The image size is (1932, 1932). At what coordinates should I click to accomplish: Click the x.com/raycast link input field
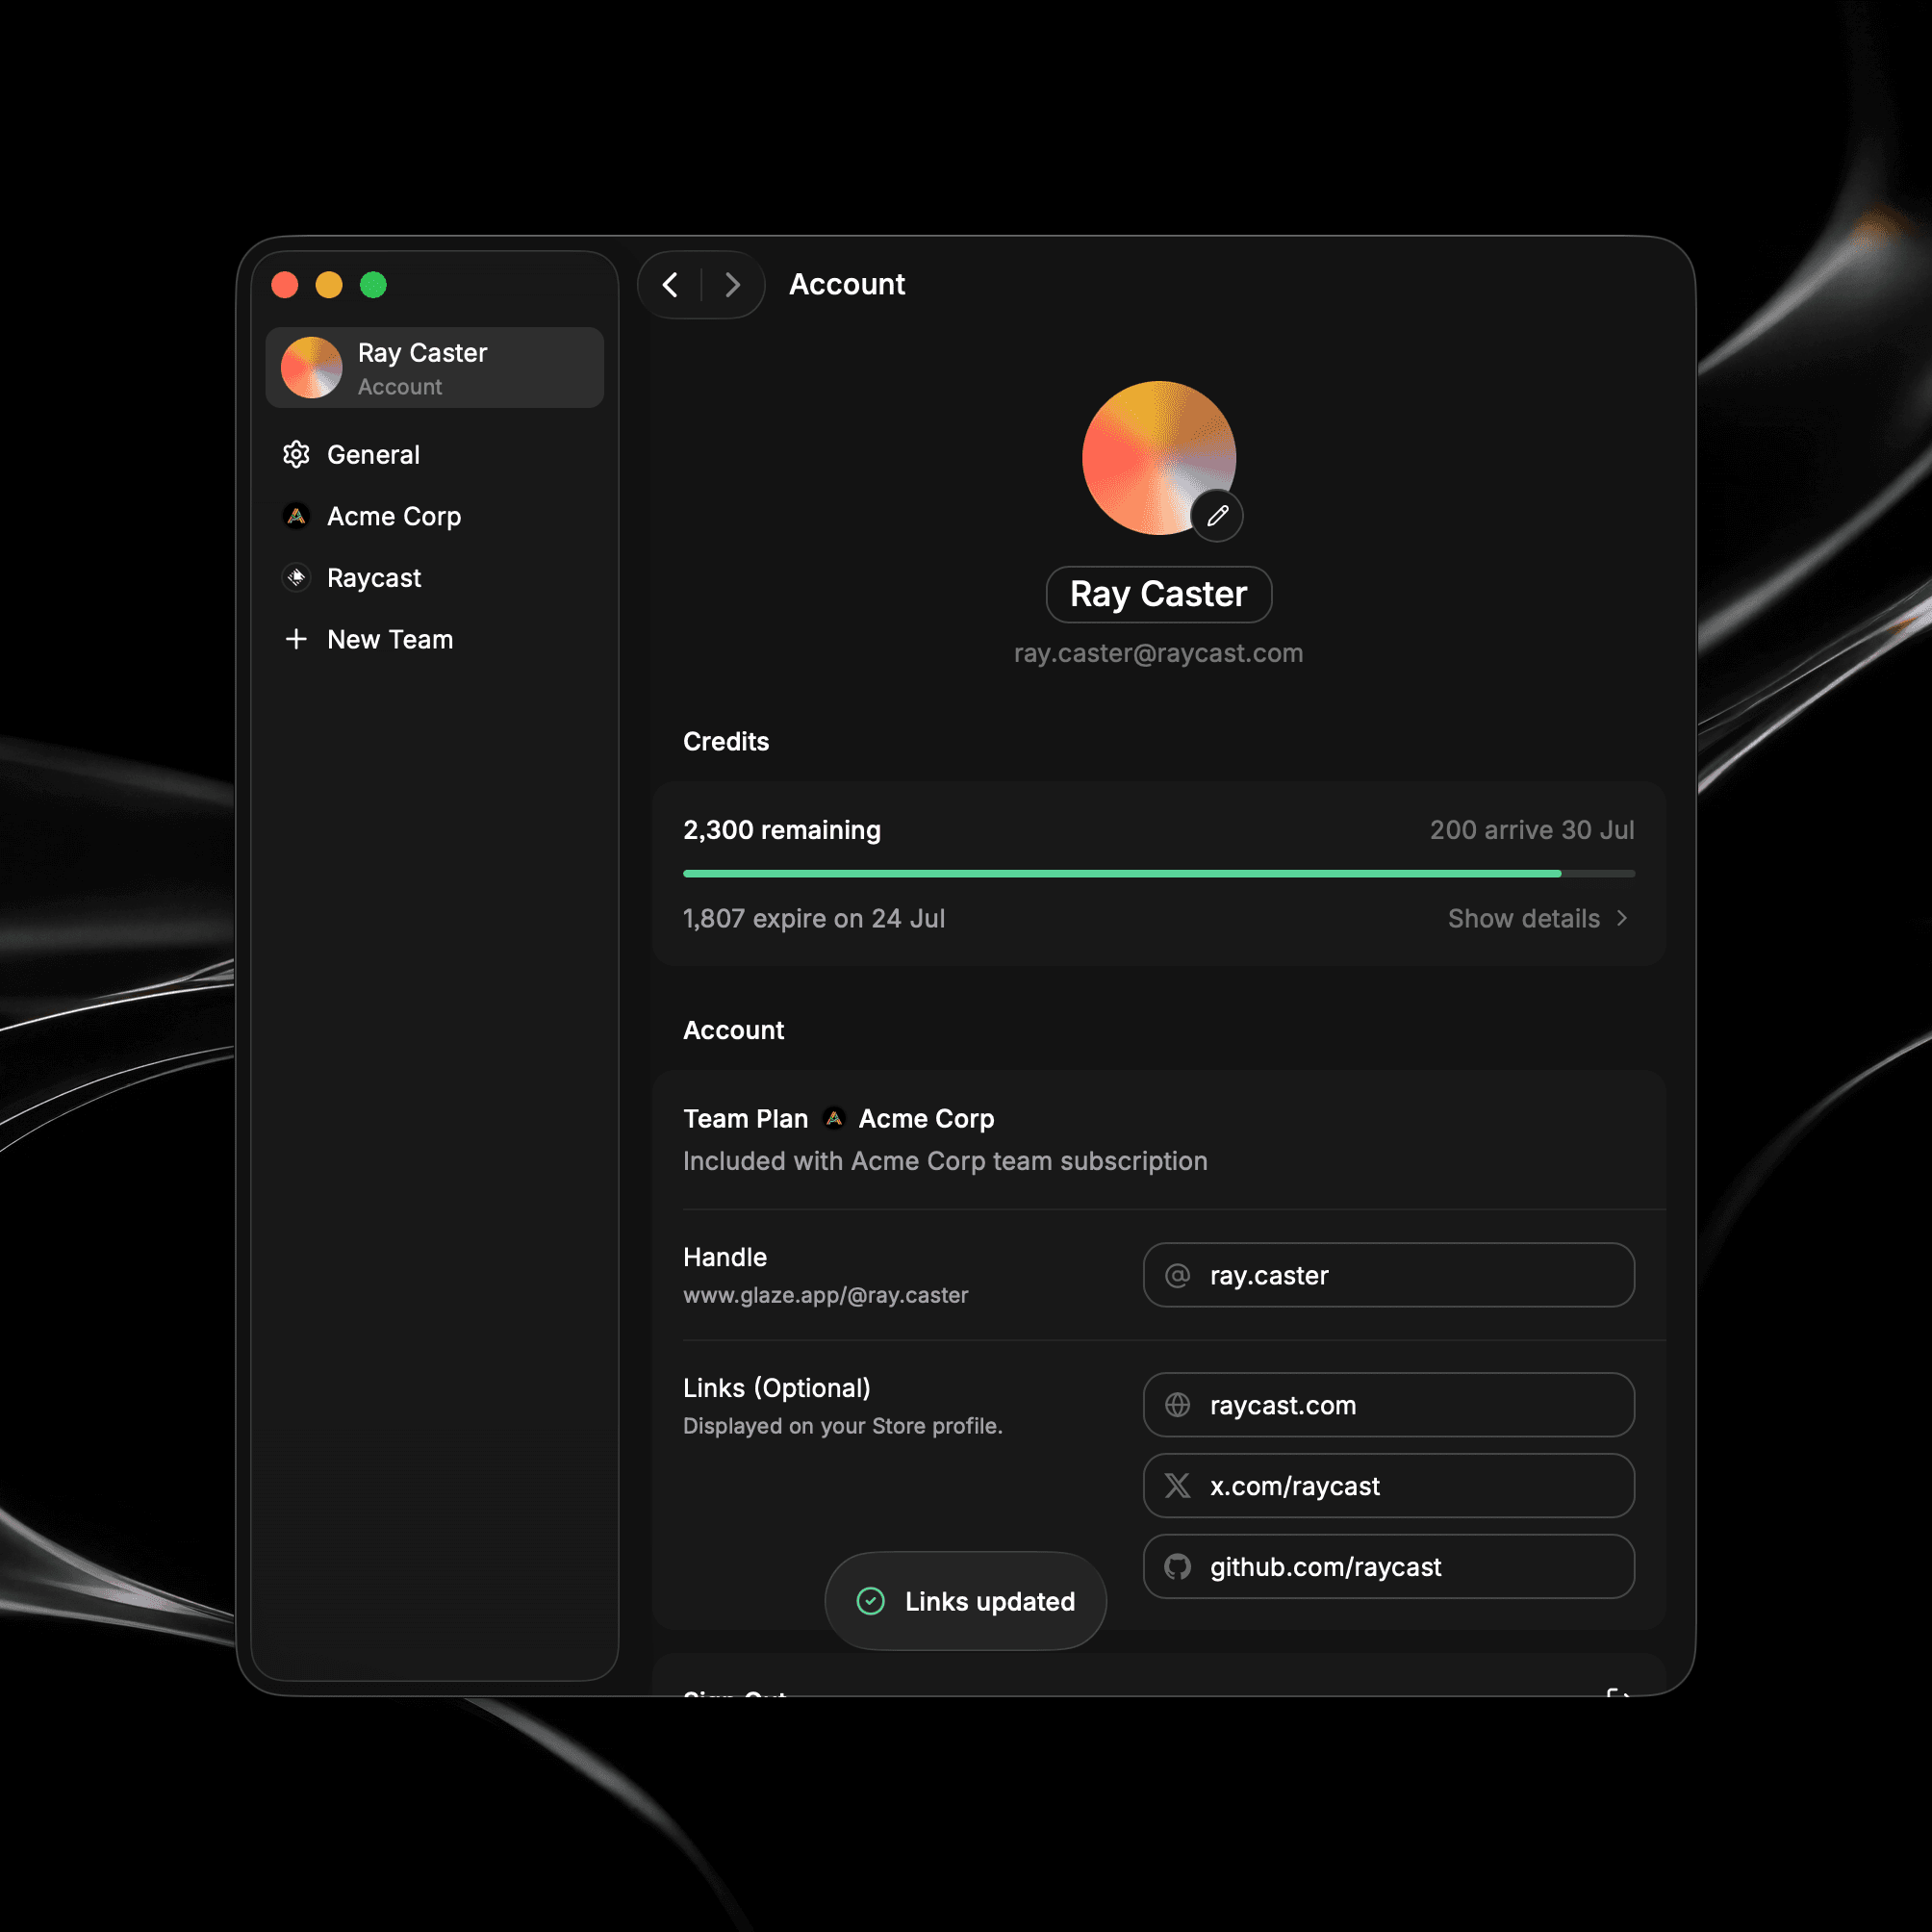click(1389, 1486)
